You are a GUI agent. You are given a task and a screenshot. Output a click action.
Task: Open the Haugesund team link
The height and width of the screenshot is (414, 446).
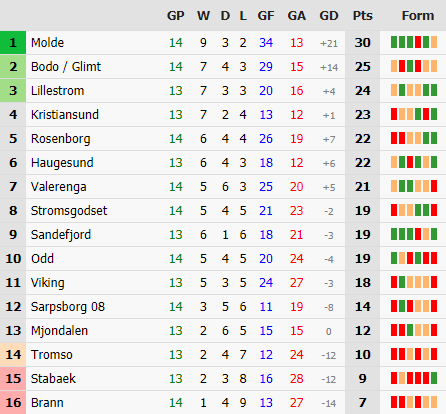pyautogui.click(x=62, y=163)
